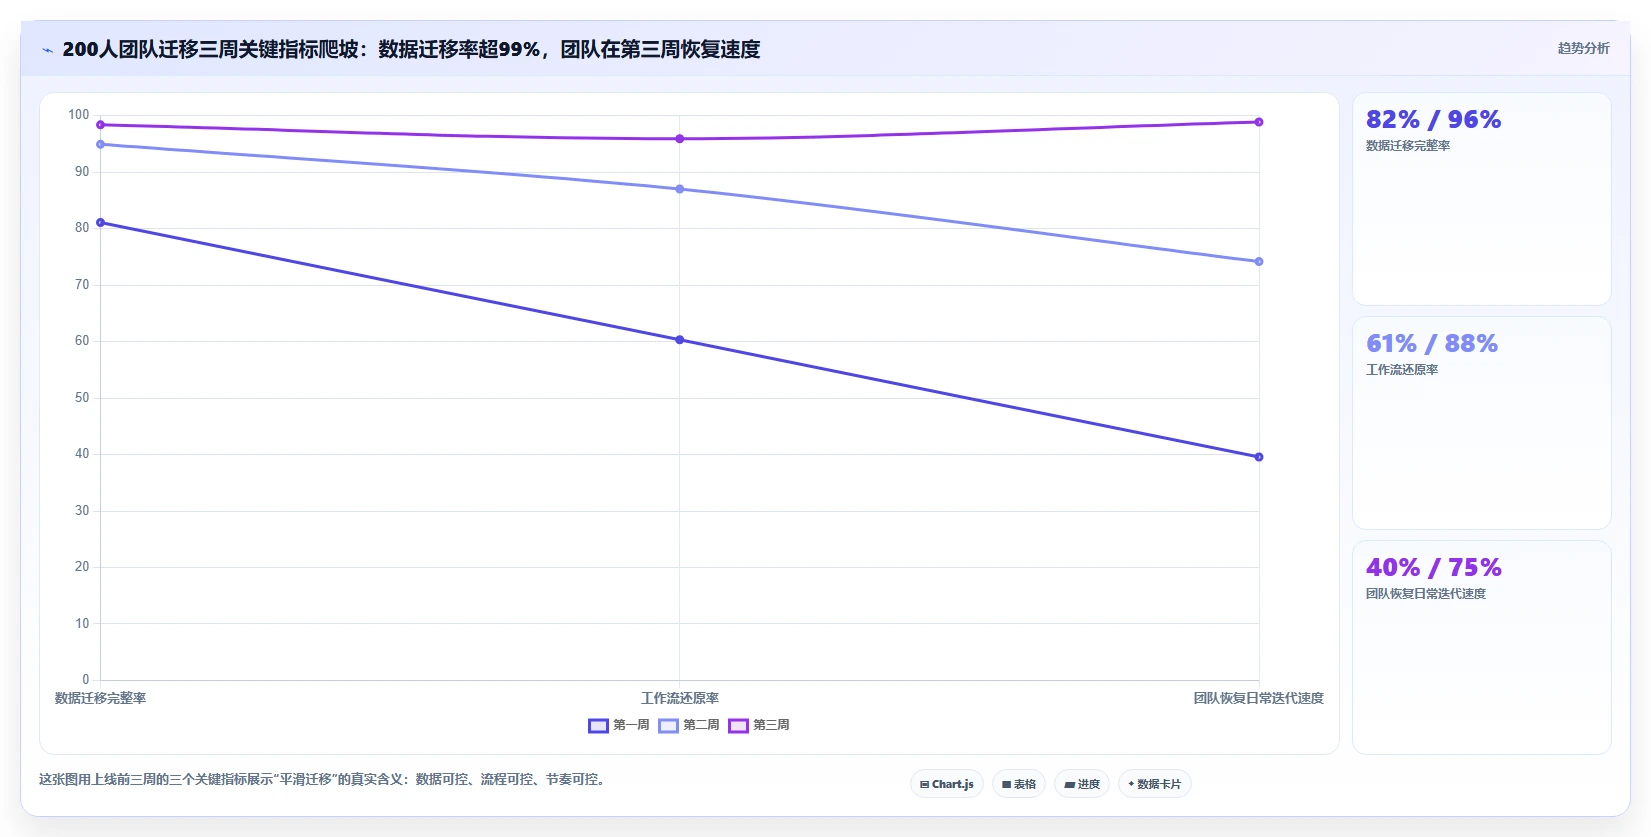Click the 第一周 point at 数据迁移完整率
The height and width of the screenshot is (837, 1651).
(x=100, y=223)
